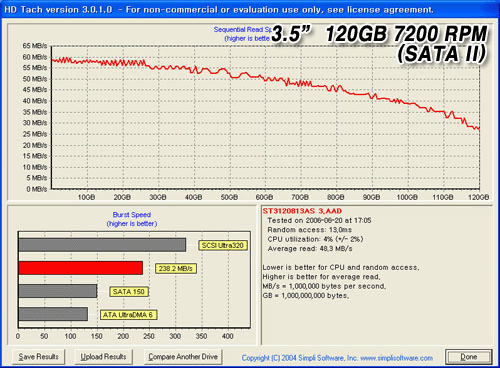Image resolution: width=500 pixels, height=368 pixels.
Task: Click the 60GB mark on graph axis
Action: tap(264, 197)
